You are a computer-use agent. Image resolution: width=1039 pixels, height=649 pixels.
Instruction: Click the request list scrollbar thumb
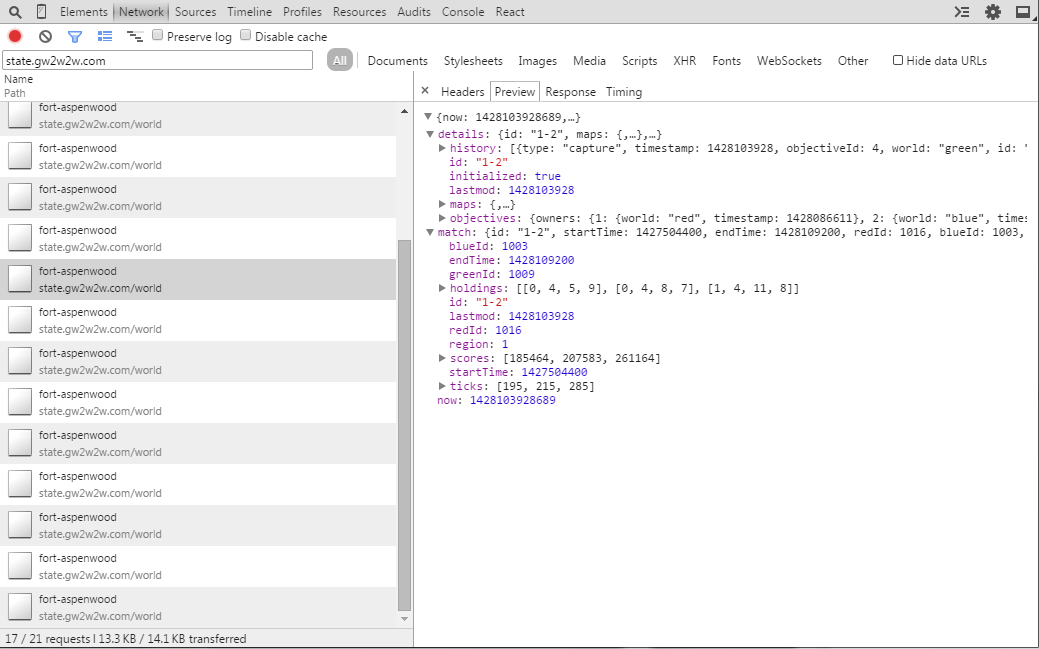click(x=404, y=425)
